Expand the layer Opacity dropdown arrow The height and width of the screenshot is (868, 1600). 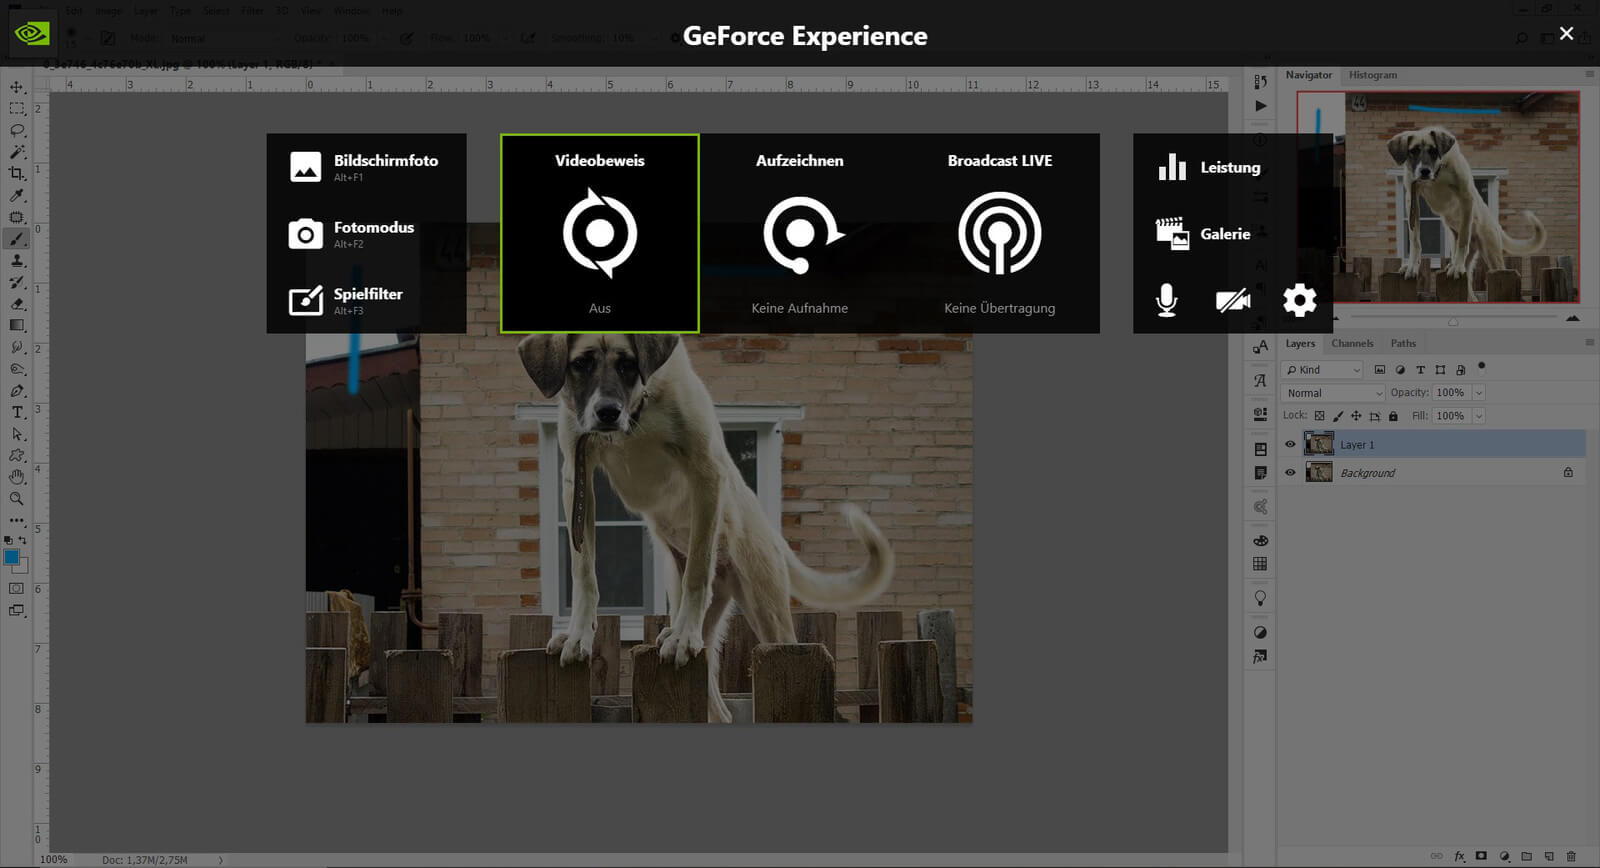coord(1479,393)
